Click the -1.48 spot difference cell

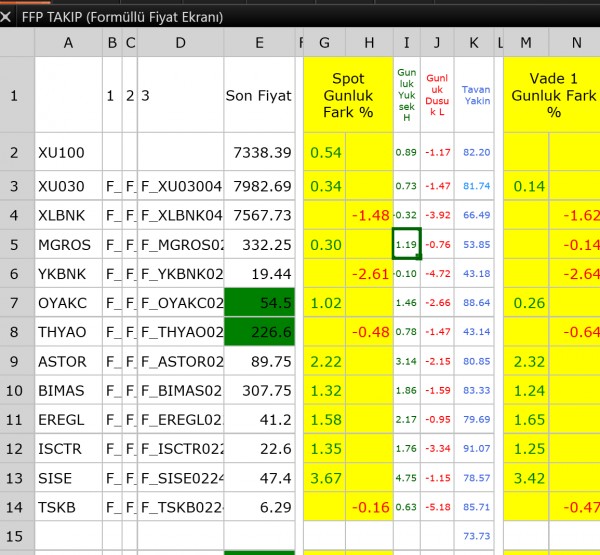(369, 215)
